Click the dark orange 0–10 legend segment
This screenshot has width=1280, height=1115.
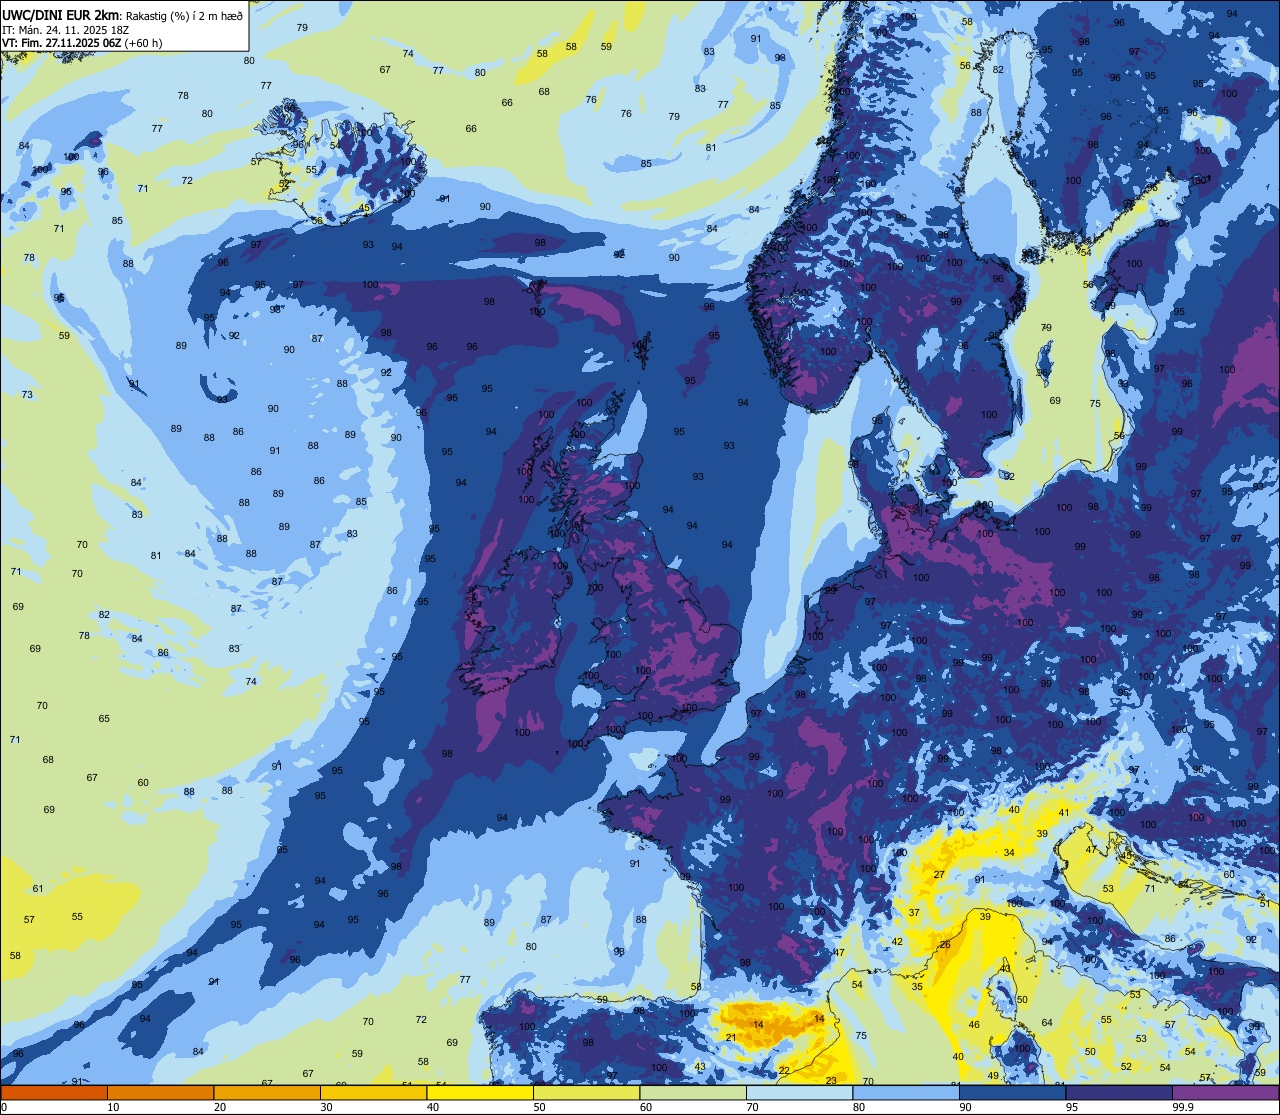pos(54,1092)
